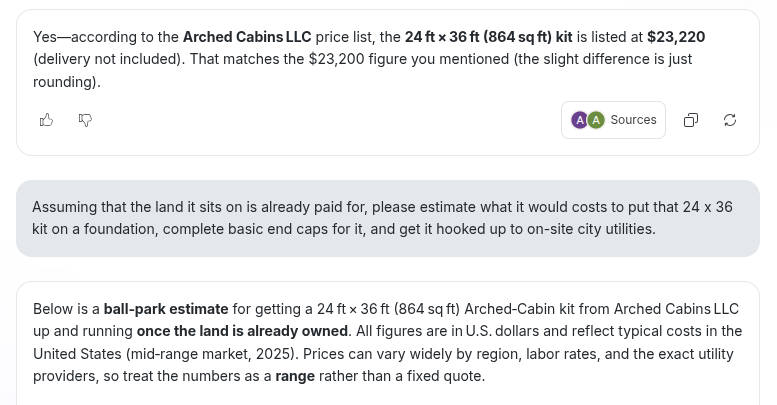Click the thumbs up icon
The width and height of the screenshot is (777, 405).
pos(46,120)
